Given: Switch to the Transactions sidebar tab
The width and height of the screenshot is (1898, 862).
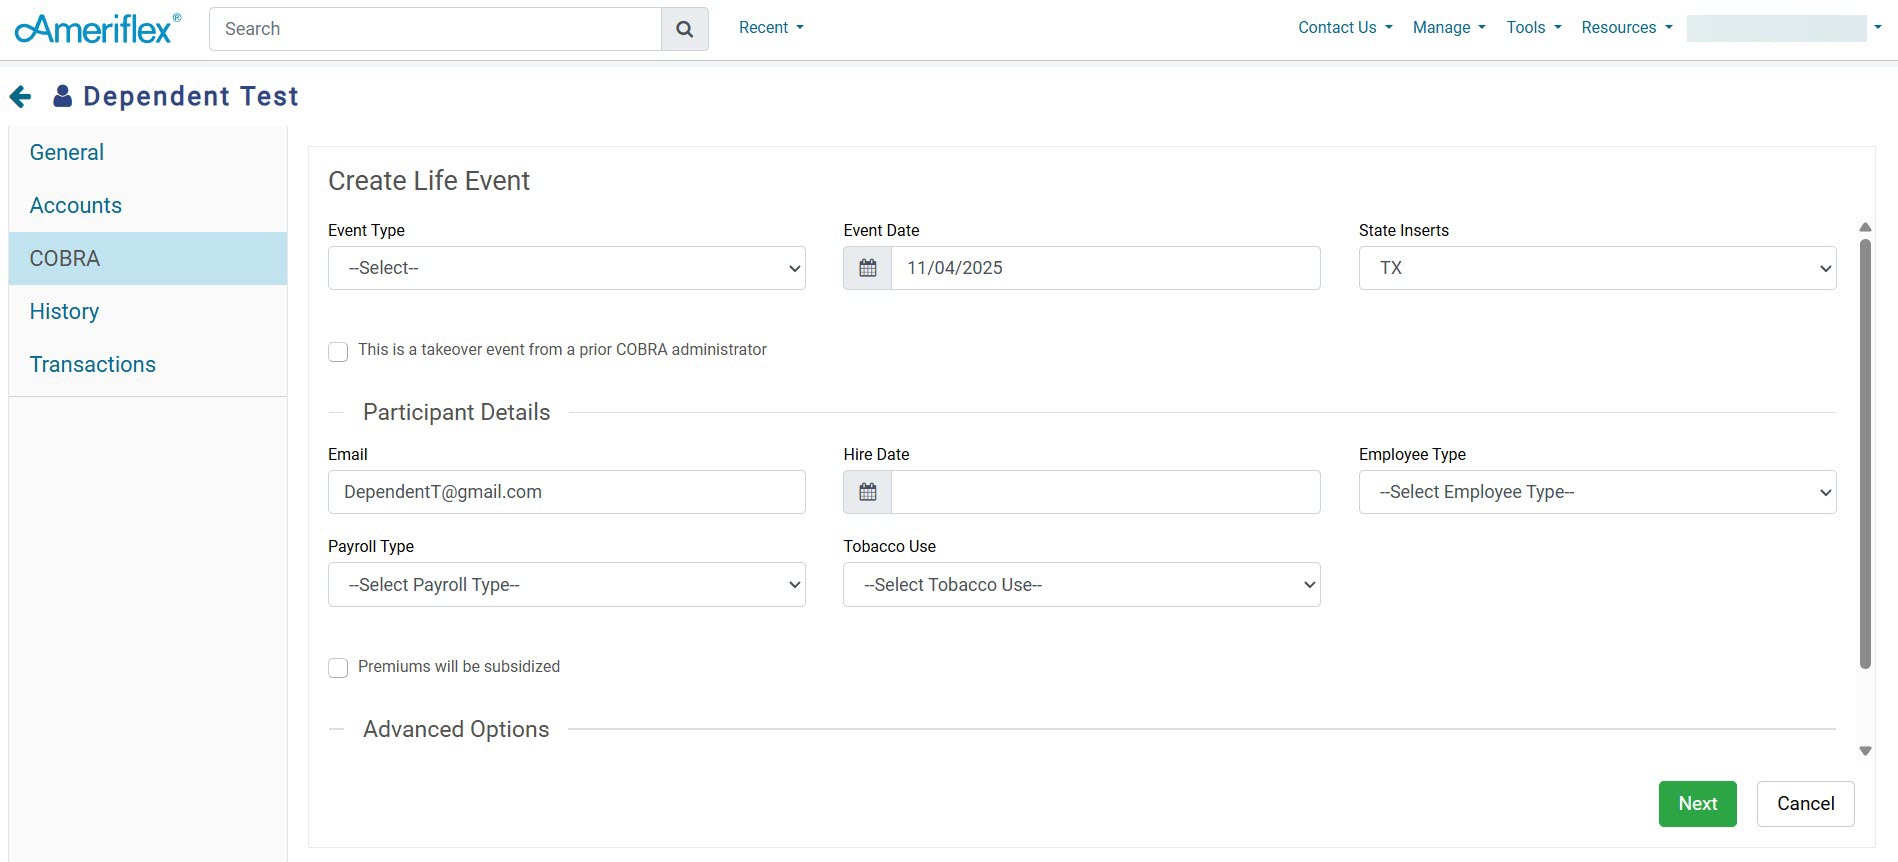Looking at the screenshot, I should tap(93, 364).
